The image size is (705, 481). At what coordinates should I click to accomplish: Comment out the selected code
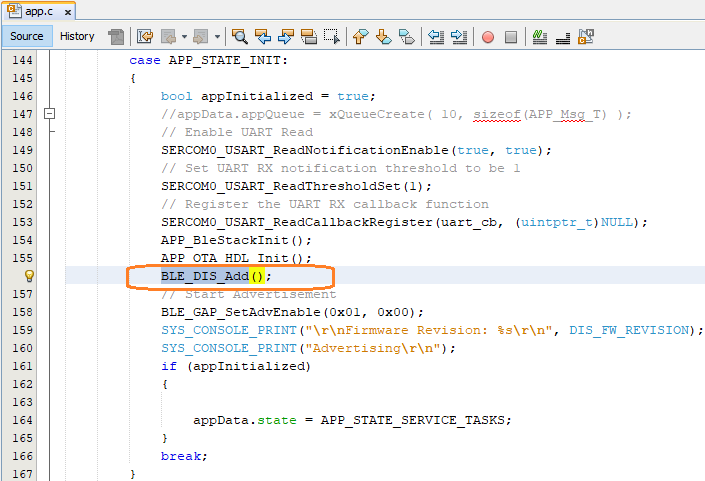tap(540, 37)
